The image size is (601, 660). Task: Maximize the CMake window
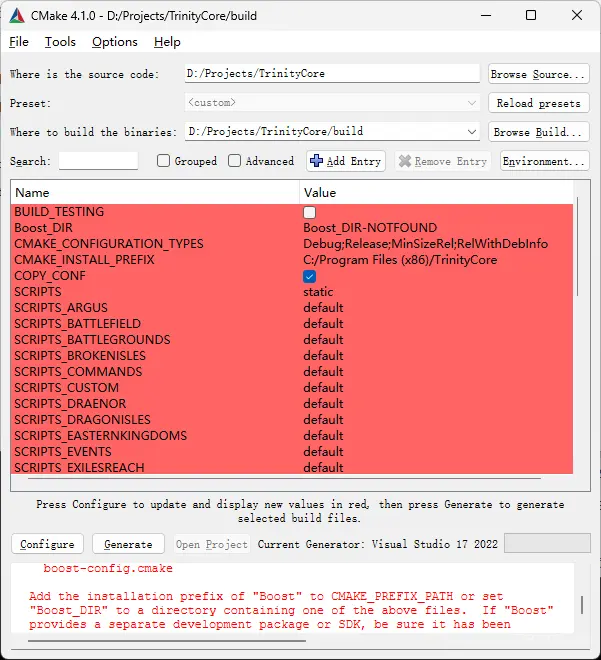[x=531, y=16]
